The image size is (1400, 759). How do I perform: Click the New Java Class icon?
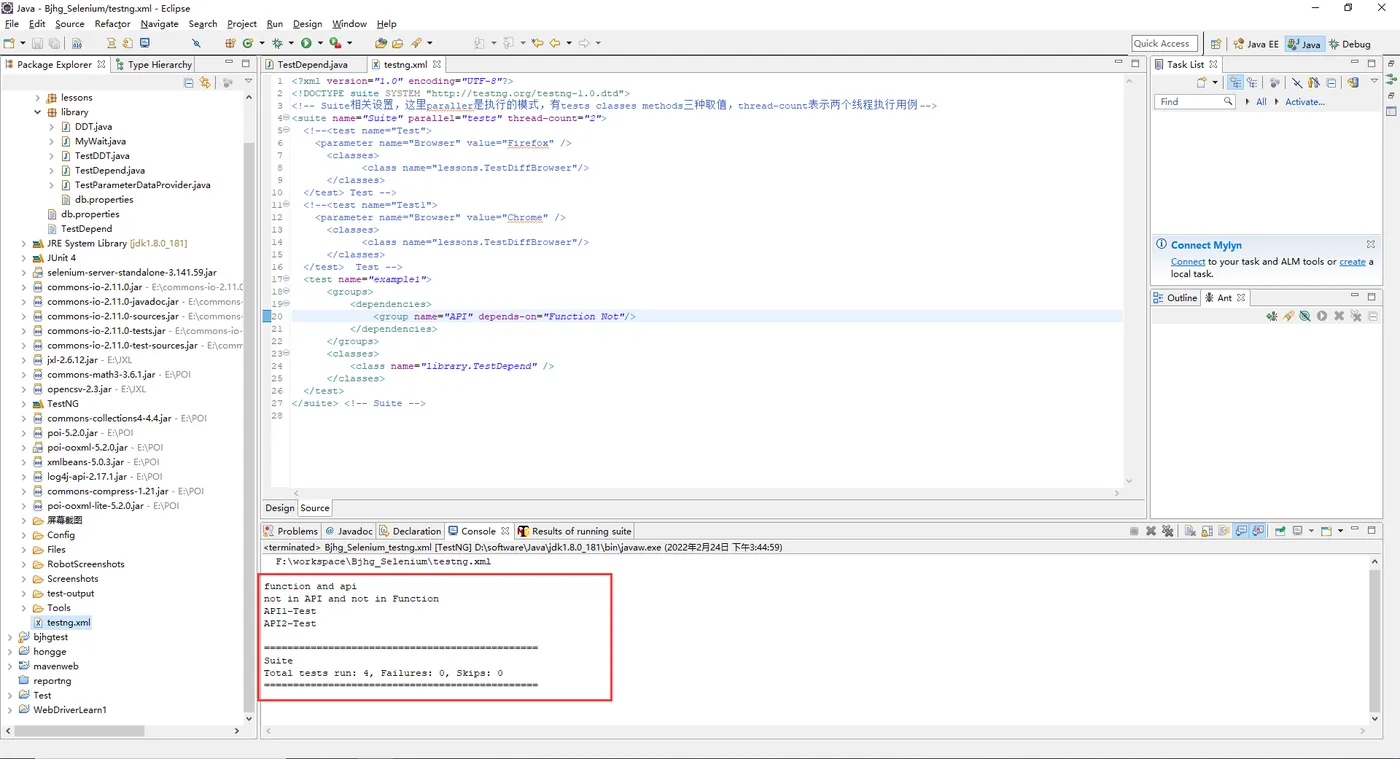(247, 43)
